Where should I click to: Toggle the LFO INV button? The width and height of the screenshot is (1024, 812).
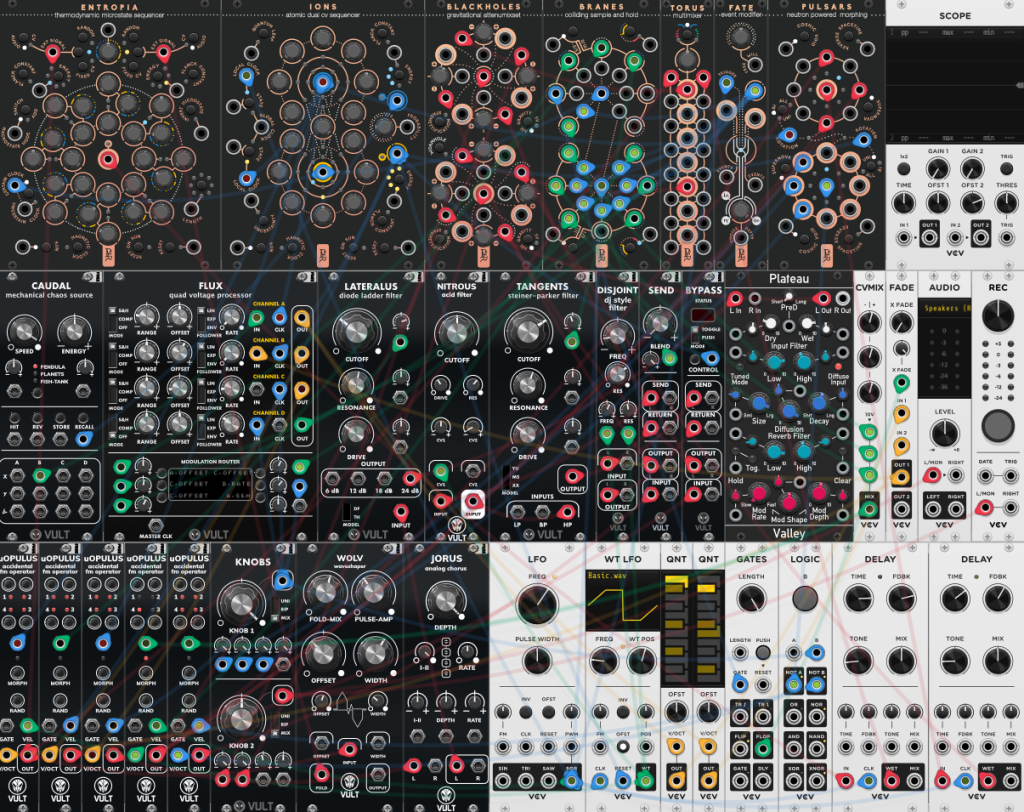(526, 712)
